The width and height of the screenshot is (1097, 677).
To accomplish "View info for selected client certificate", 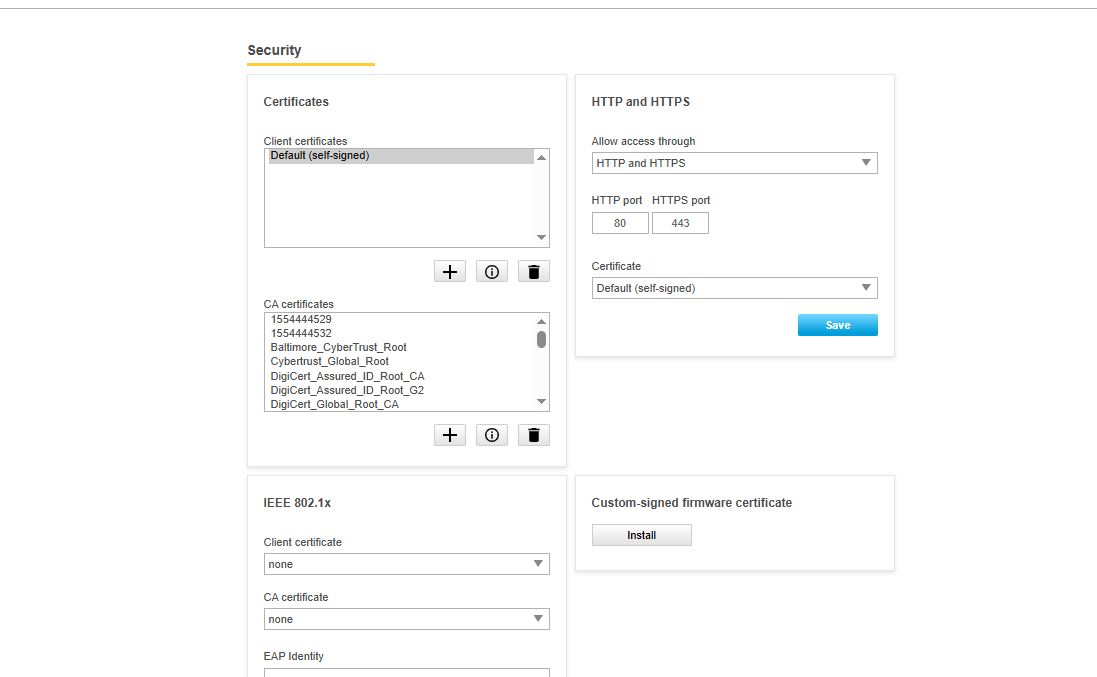I will pyautogui.click(x=492, y=271).
